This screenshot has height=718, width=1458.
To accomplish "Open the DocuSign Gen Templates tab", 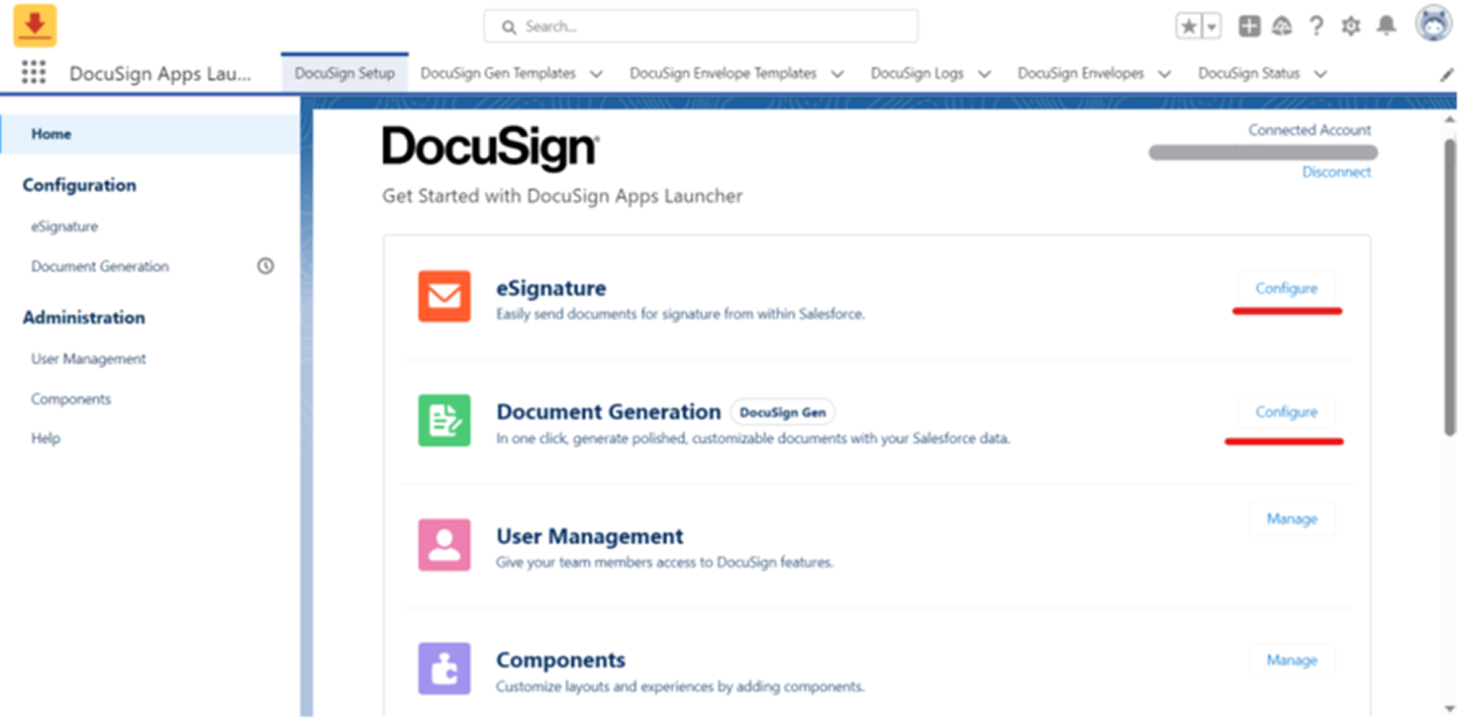I will [498, 73].
